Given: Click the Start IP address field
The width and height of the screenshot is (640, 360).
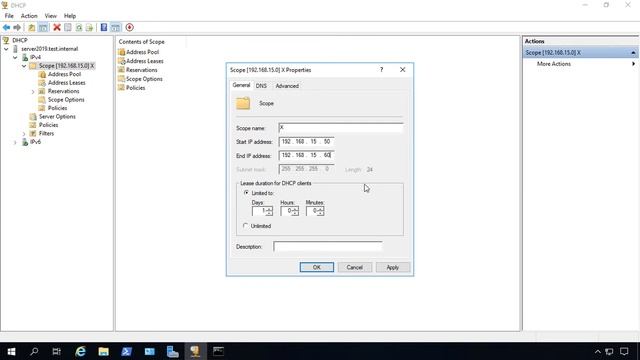Looking at the screenshot, I should (x=307, y=142).
